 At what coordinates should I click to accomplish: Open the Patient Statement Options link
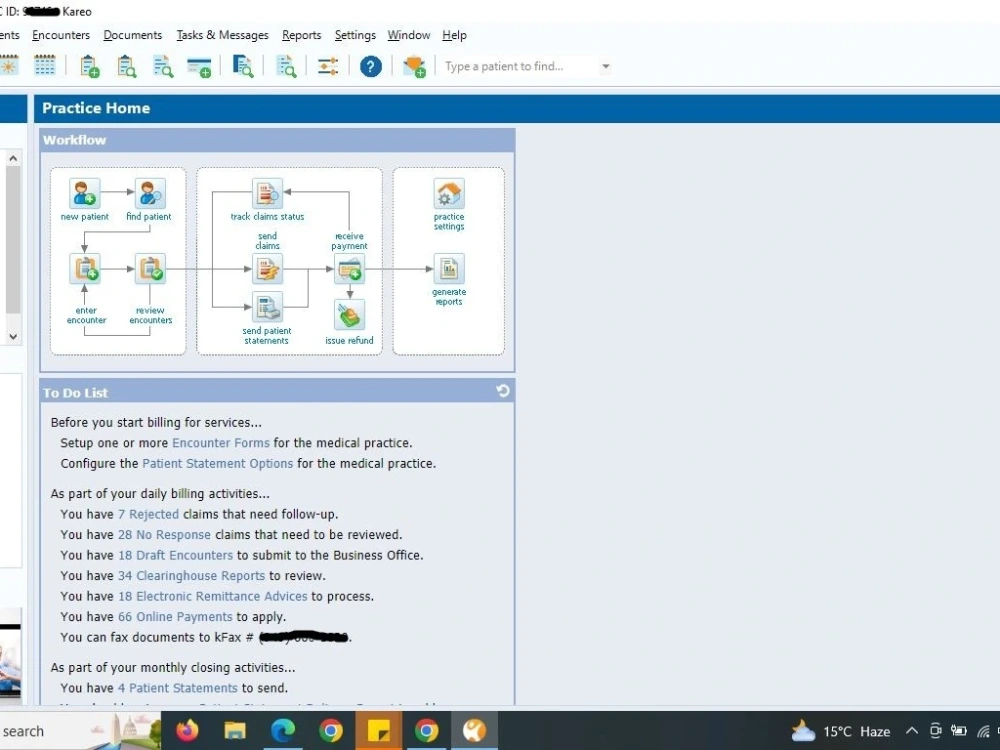coord(217,463)
